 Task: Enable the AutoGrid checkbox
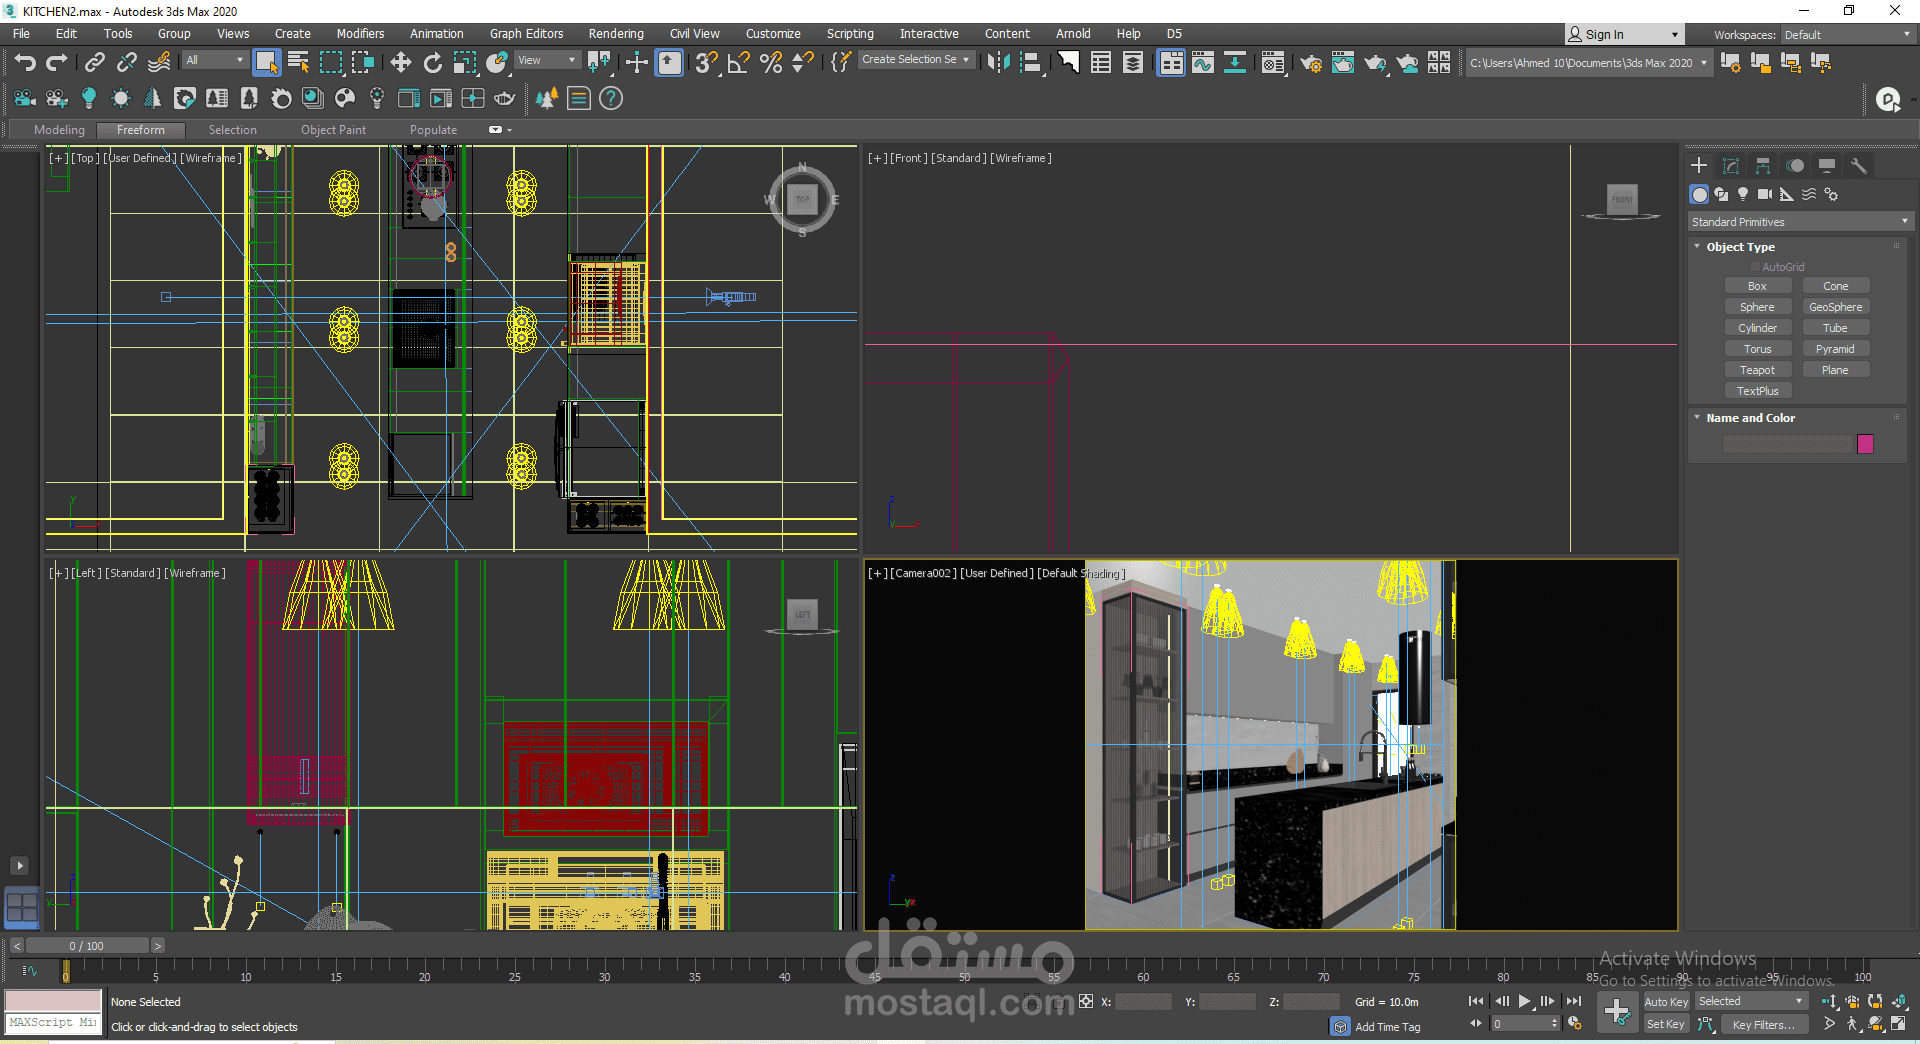coord(1754,267)
